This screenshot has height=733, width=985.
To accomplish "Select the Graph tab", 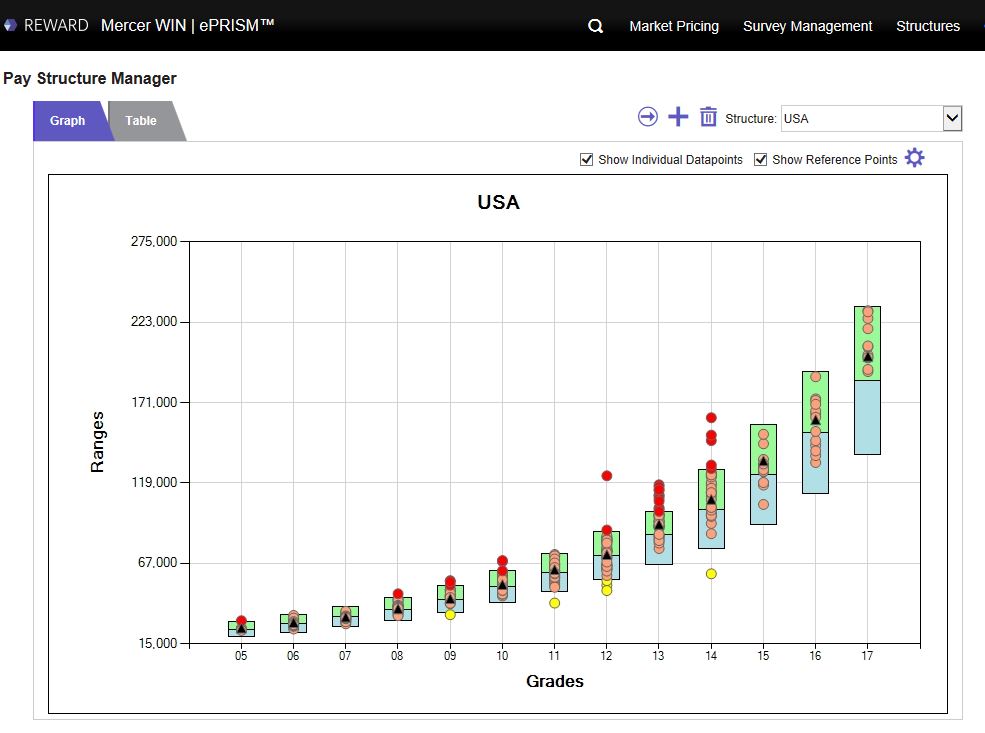I will [x=68, y=120].
